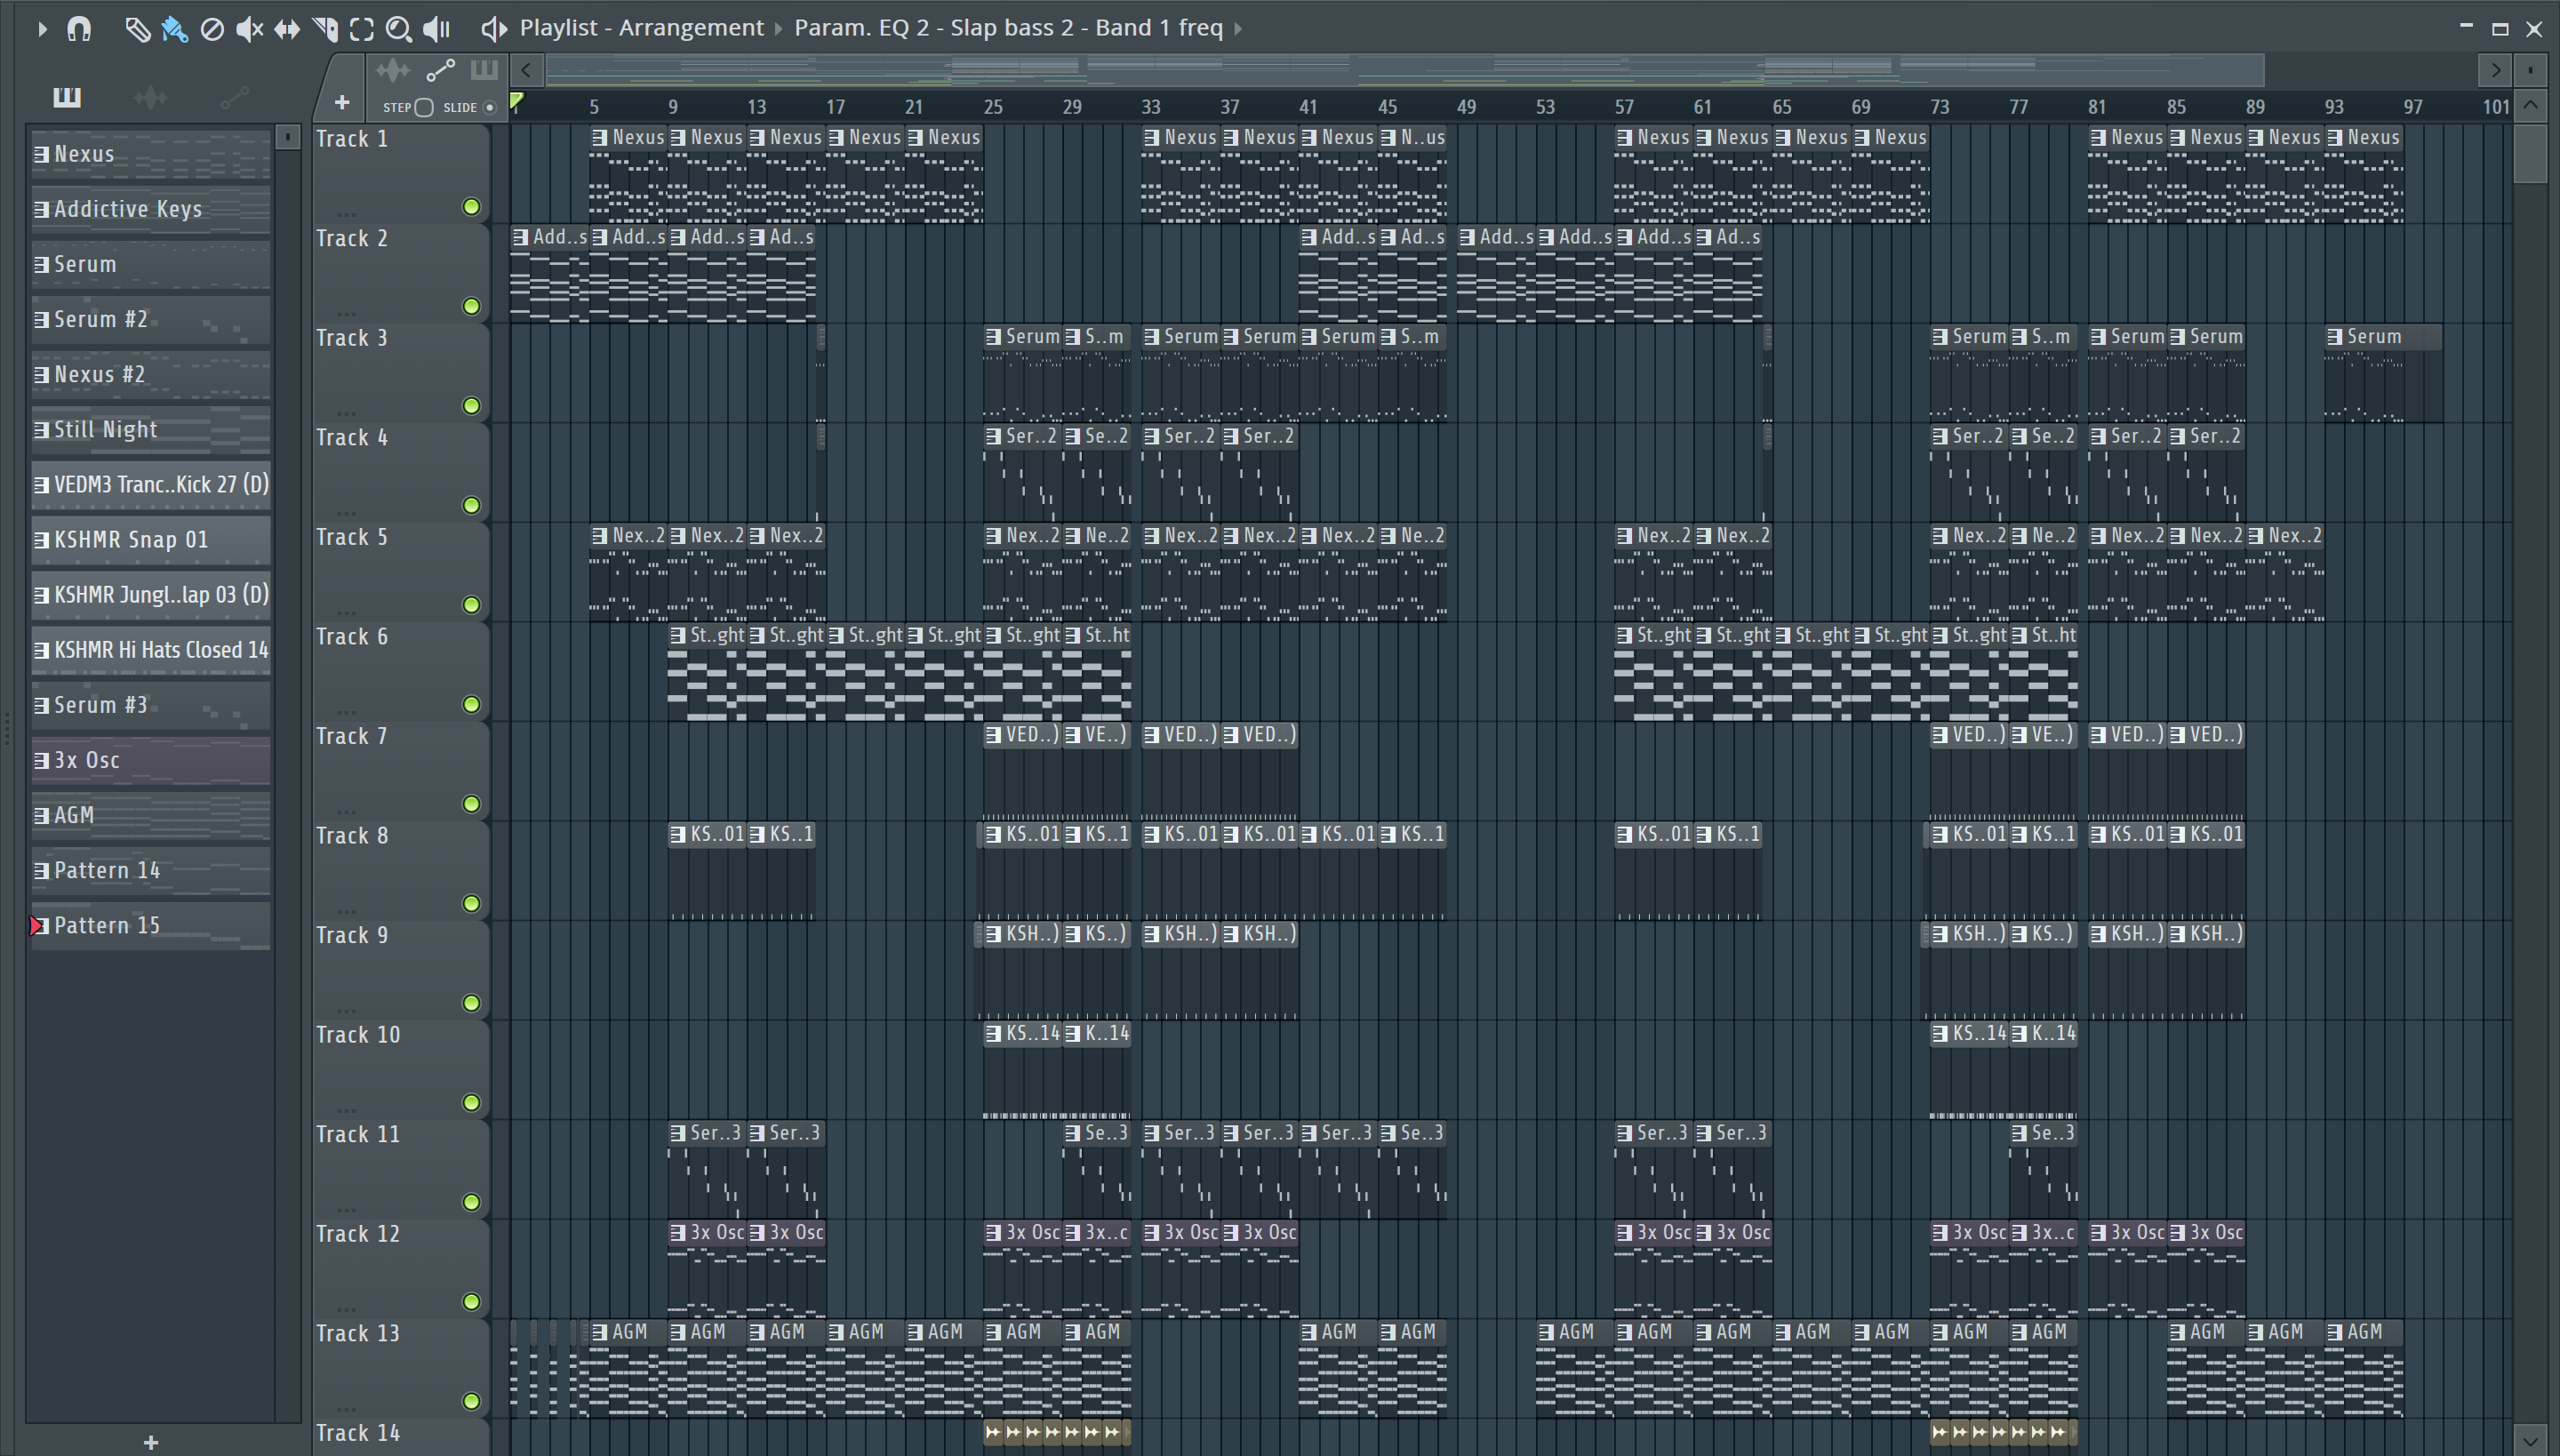2560x1456 pixels.
Task: Click the horizontal song overview scrollbar
Action: (1405, 69)
